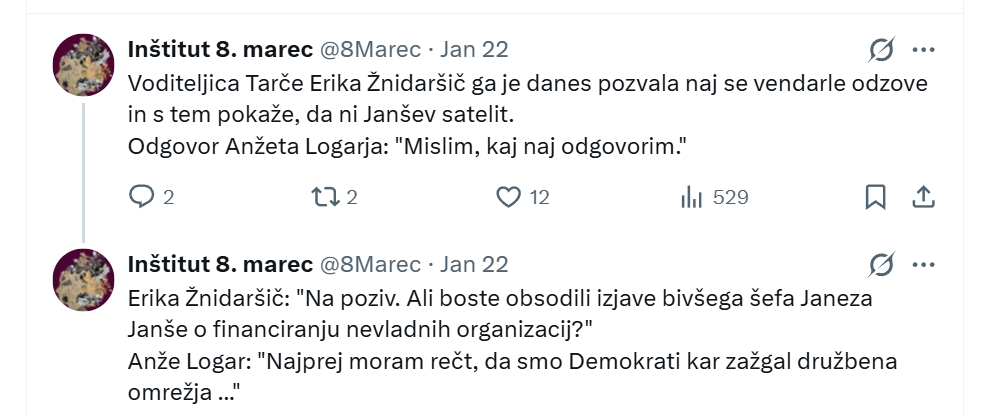Click Grok icon on first tweet
The image size is (996, 417).
pyautogui.click(x=881, y=49)
